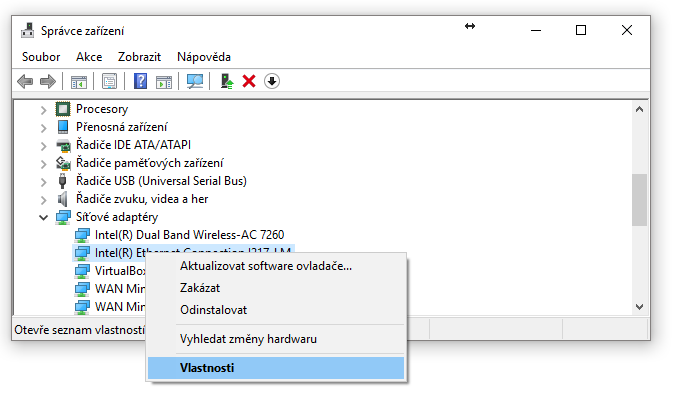Click the Řadiče paměťových zařízení icon
Screen dimensions: 677x393
(63, 163)
